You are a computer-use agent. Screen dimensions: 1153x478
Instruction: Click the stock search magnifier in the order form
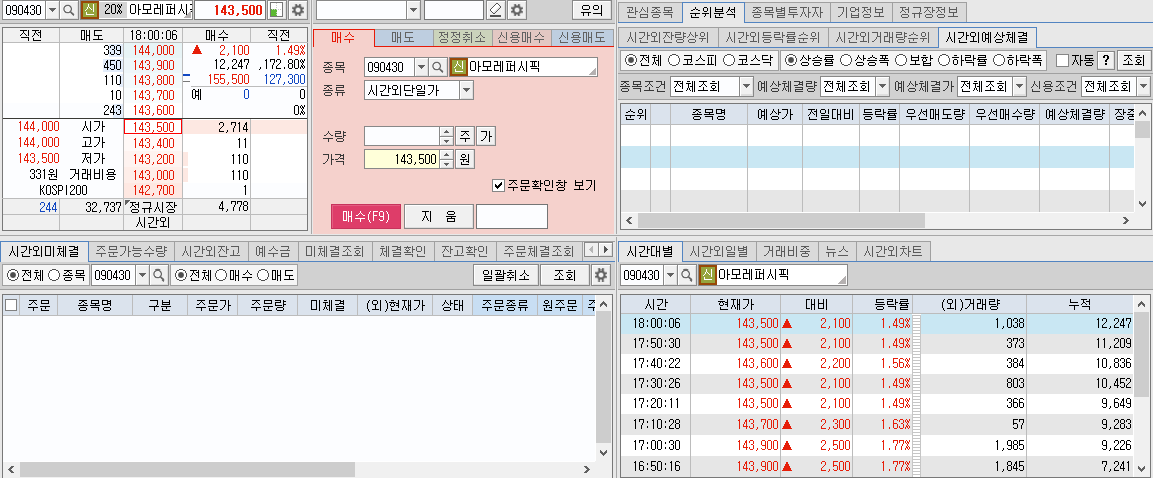(438, 67)
